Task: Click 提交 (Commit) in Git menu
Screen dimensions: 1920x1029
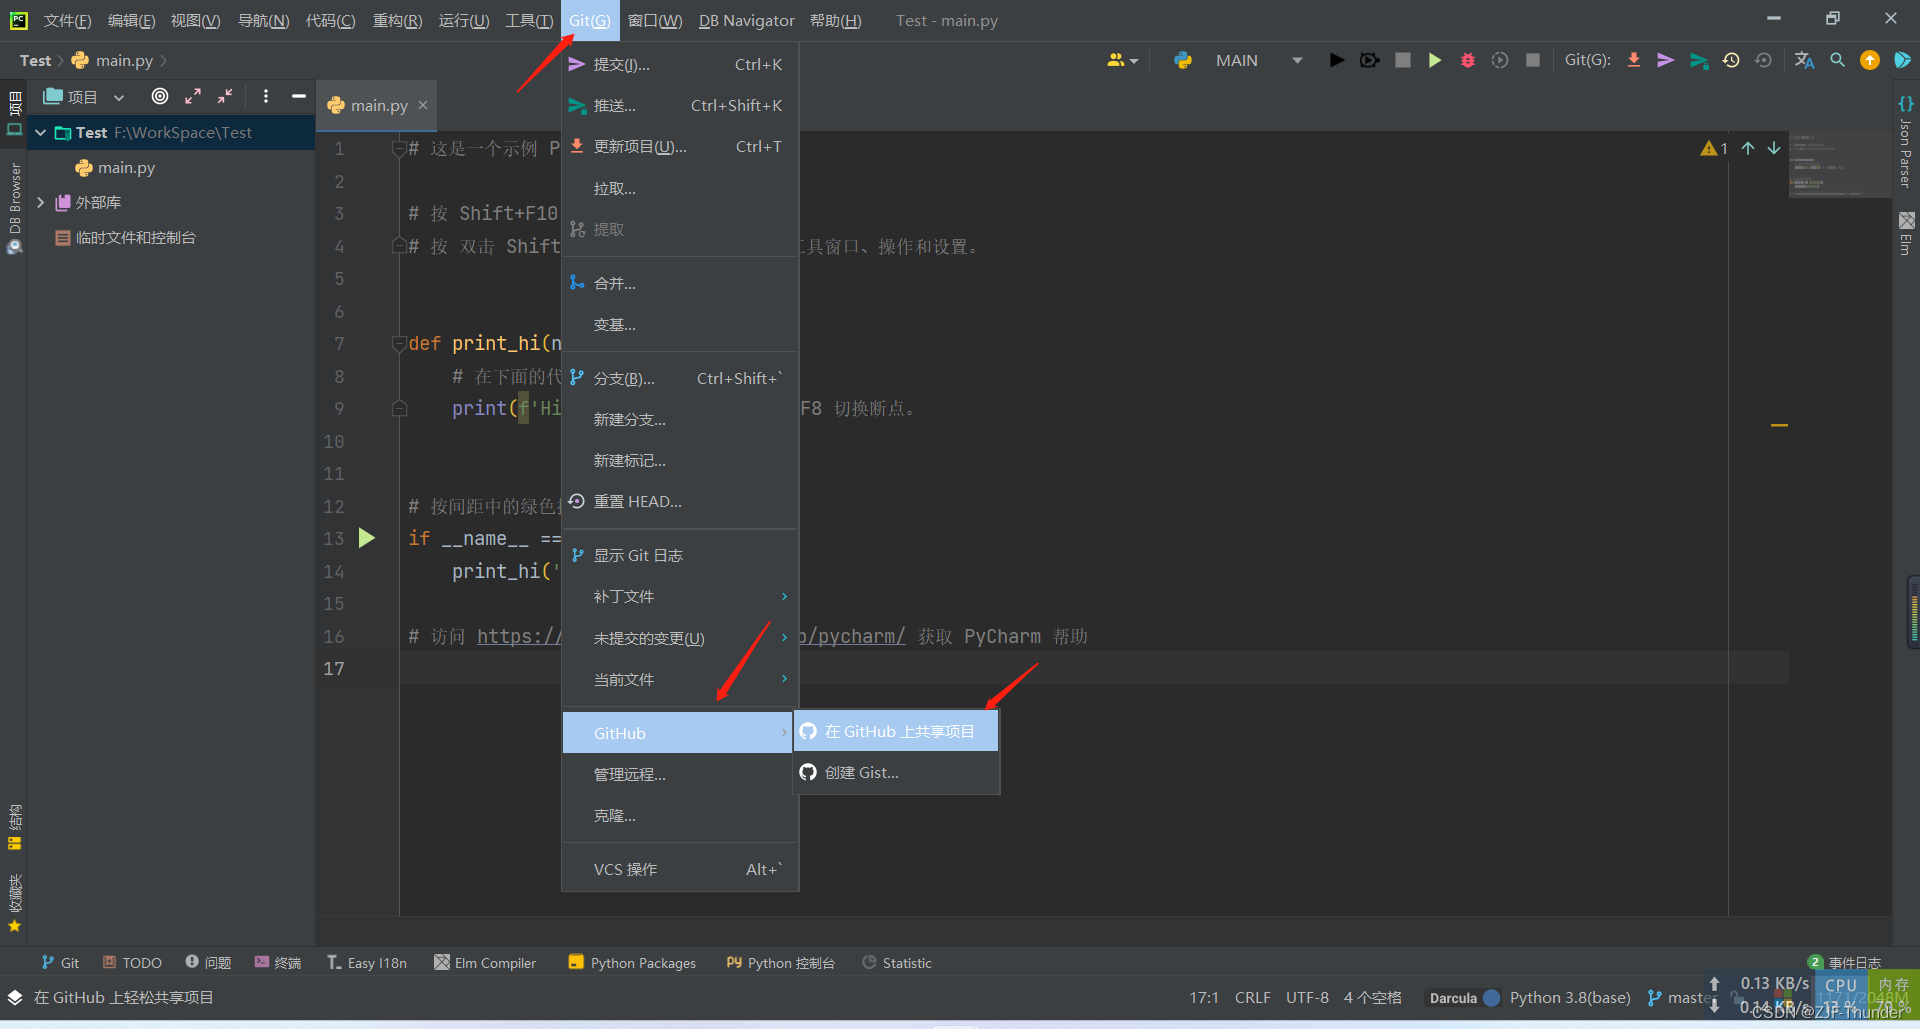Action: coord(680,64)
